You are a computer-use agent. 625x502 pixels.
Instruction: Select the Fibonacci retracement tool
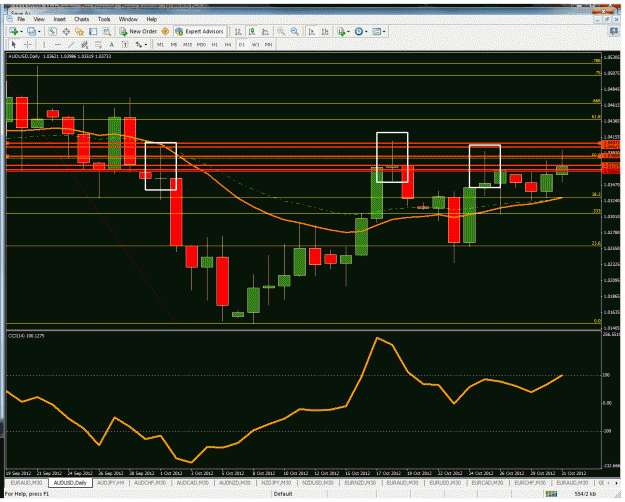point(98,44)
